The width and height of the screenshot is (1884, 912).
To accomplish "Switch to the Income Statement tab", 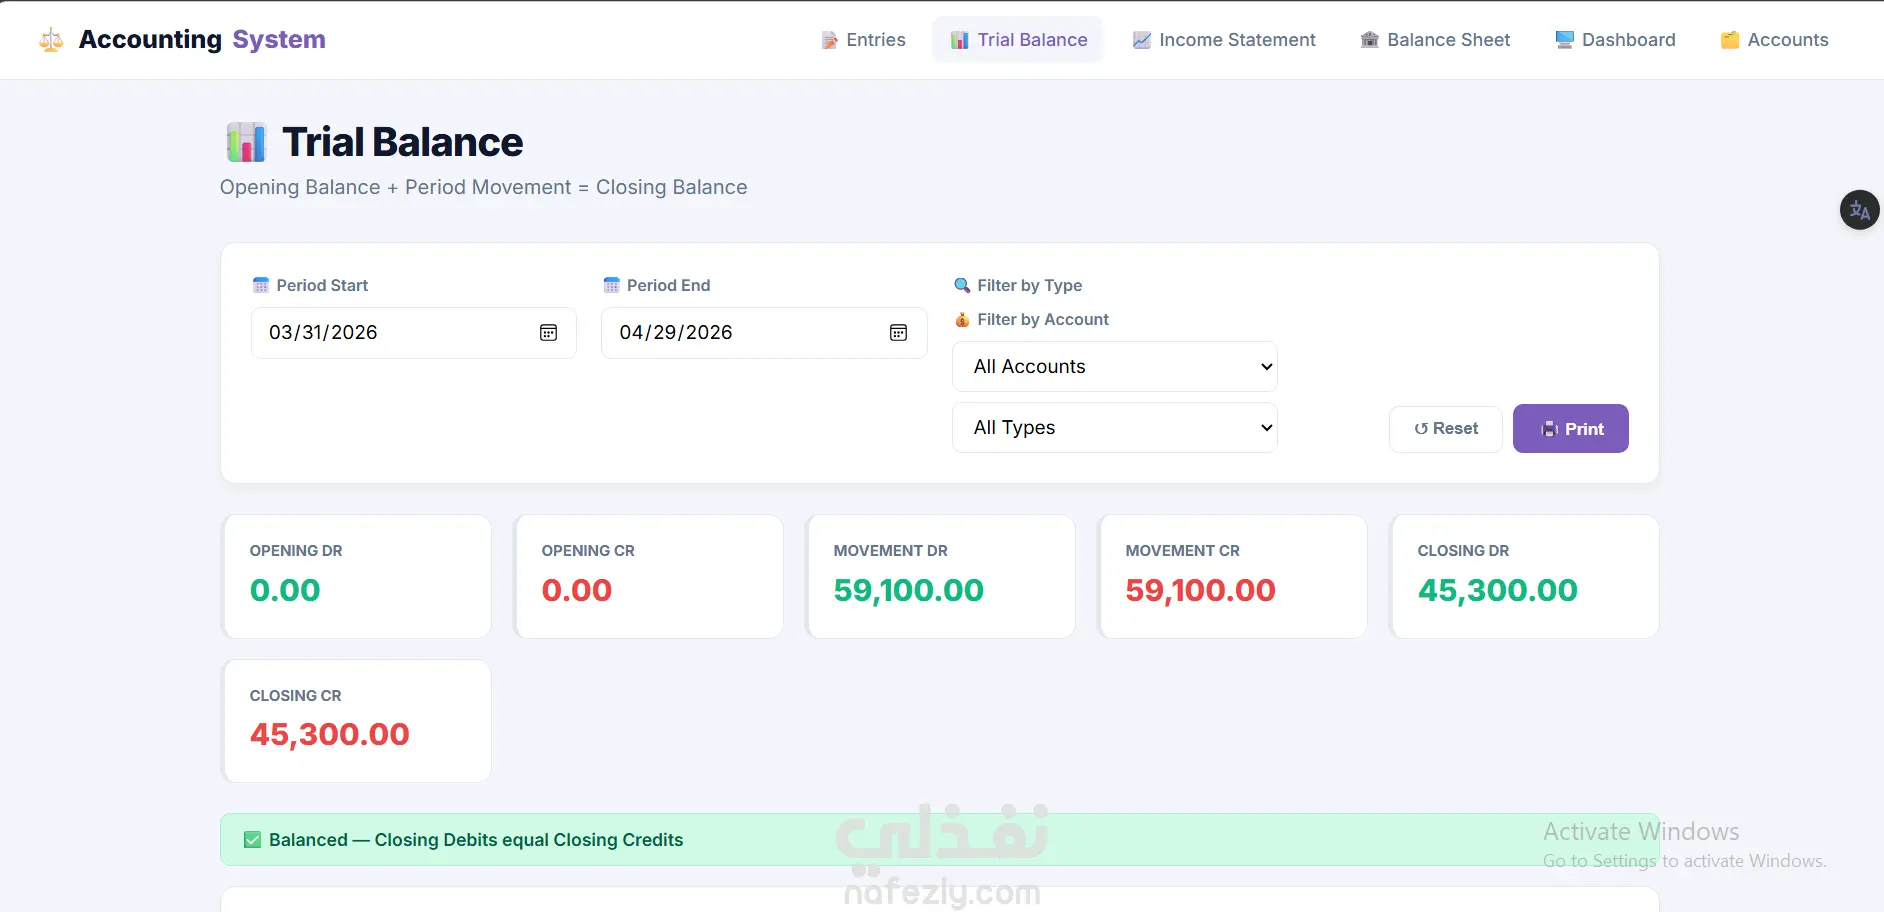I will (x=1224, y=40).
